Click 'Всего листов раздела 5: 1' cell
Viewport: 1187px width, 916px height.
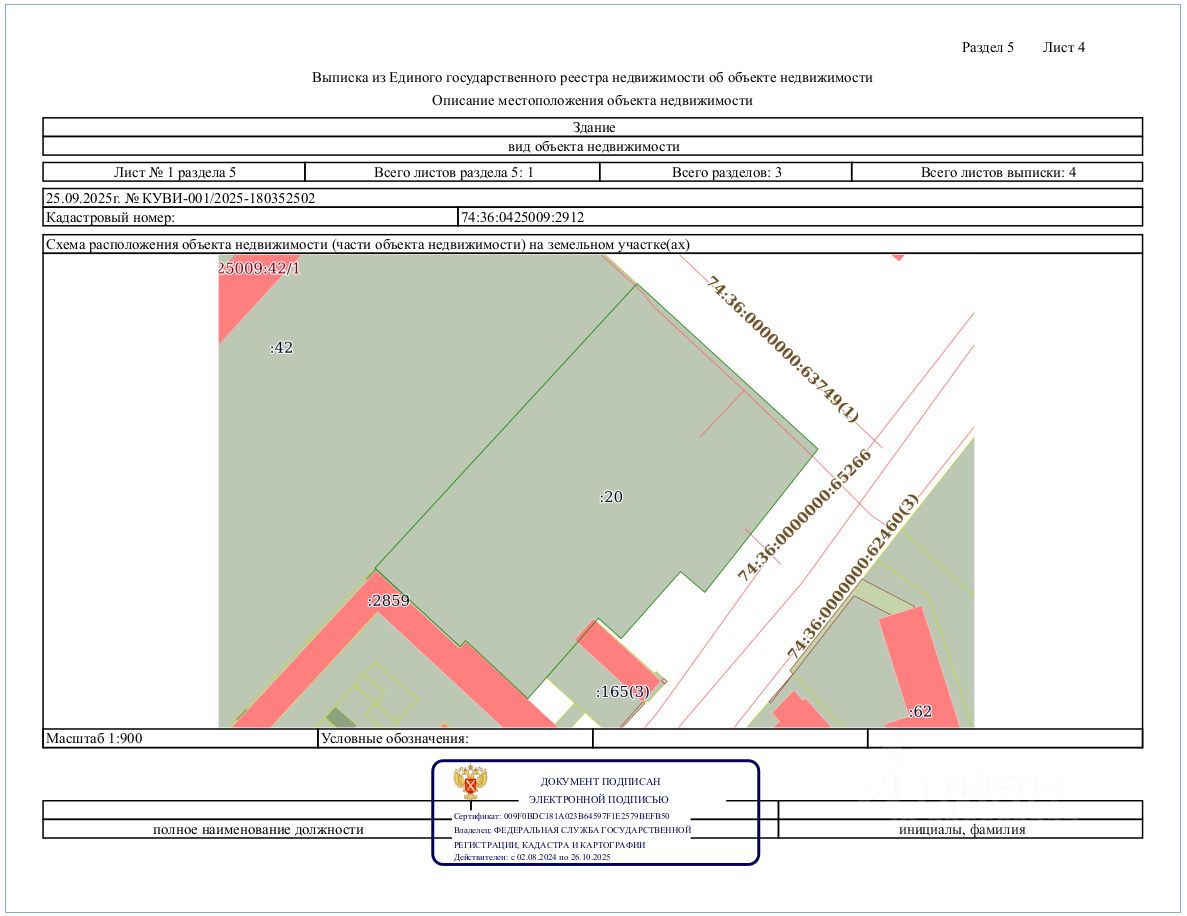click(453, 172)
